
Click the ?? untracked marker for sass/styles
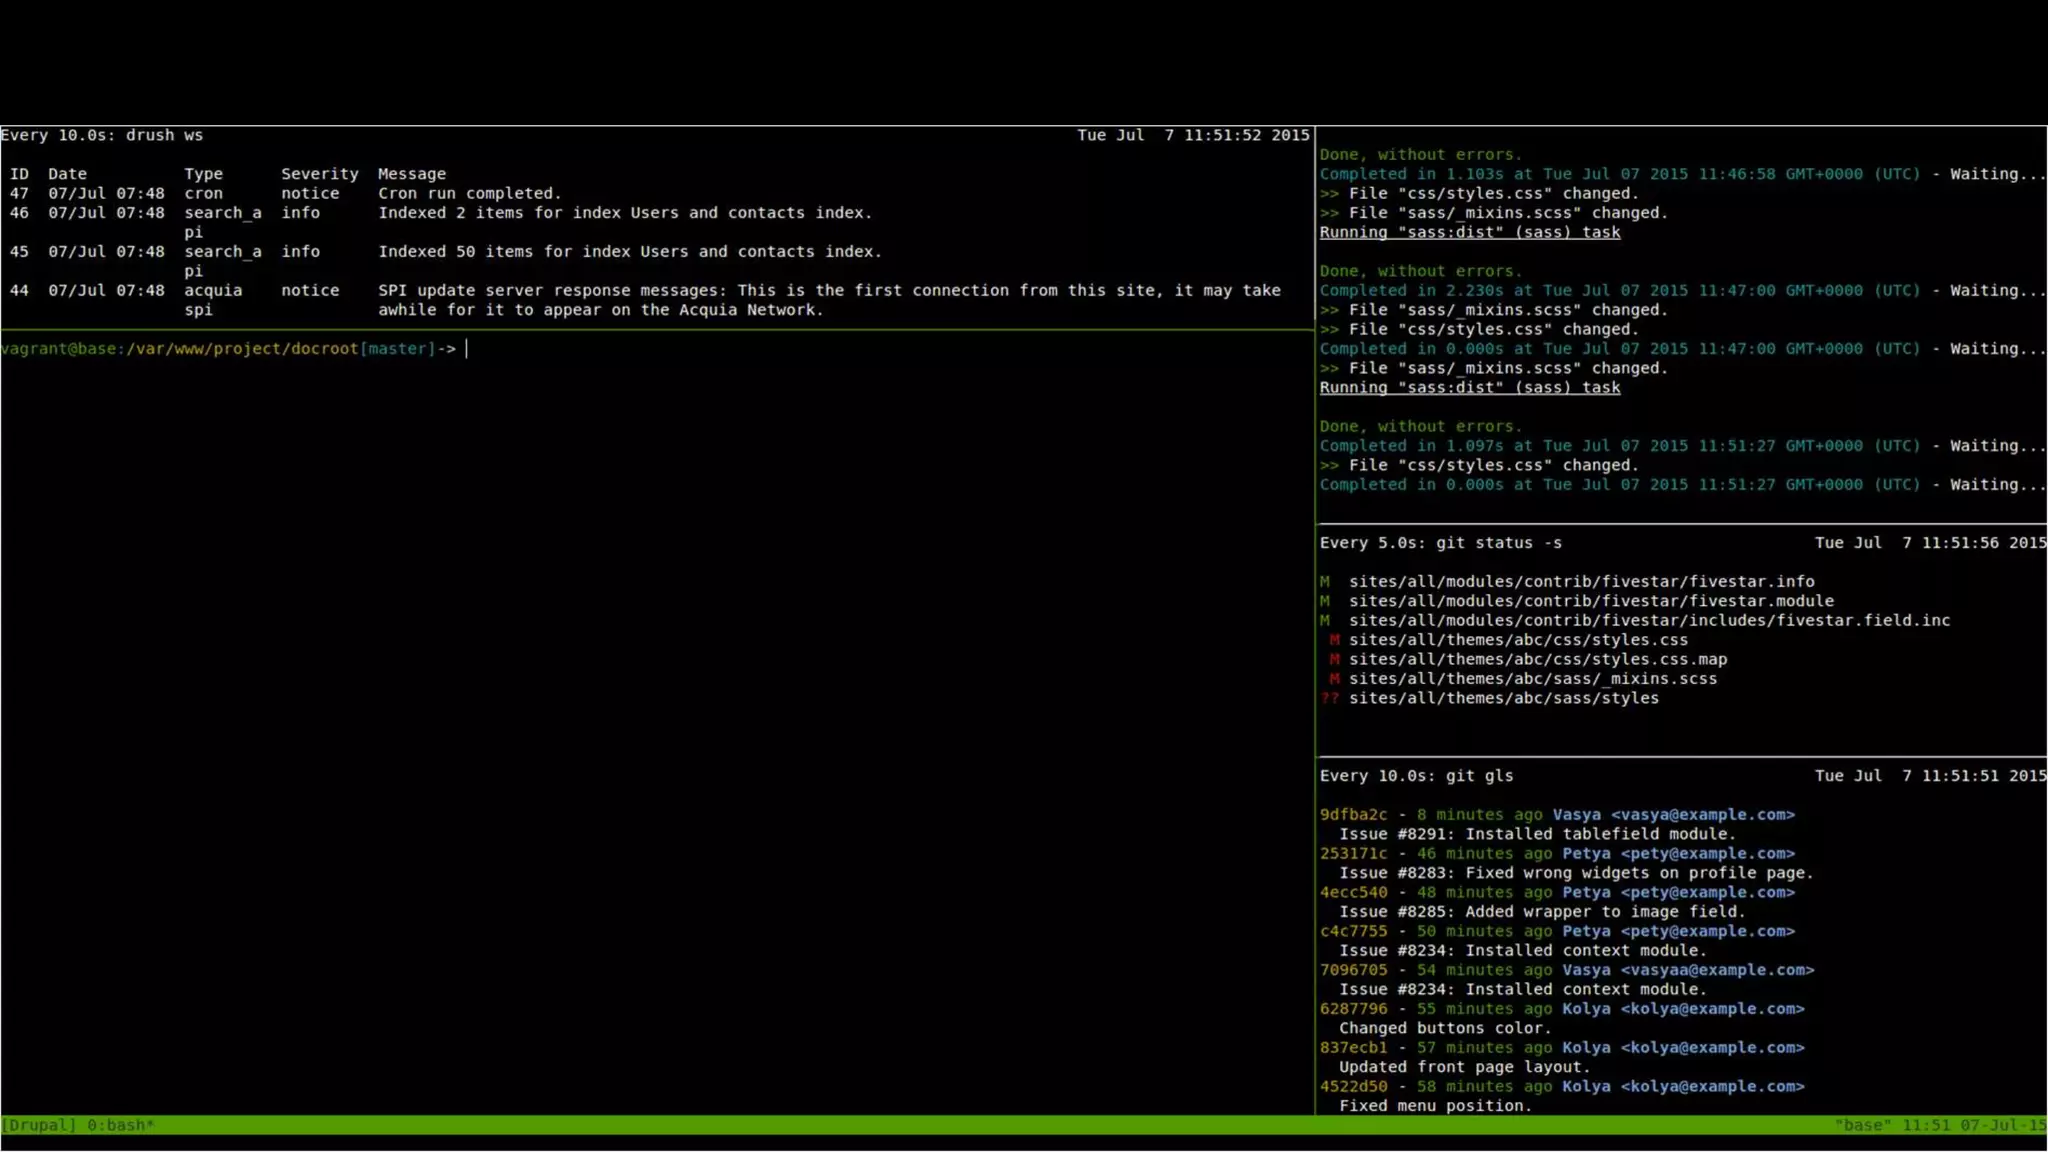point(1329,699)
